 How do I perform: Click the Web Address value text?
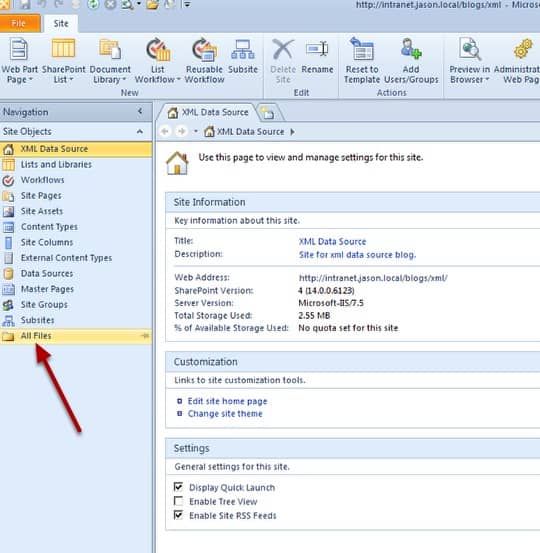[373, 278]
